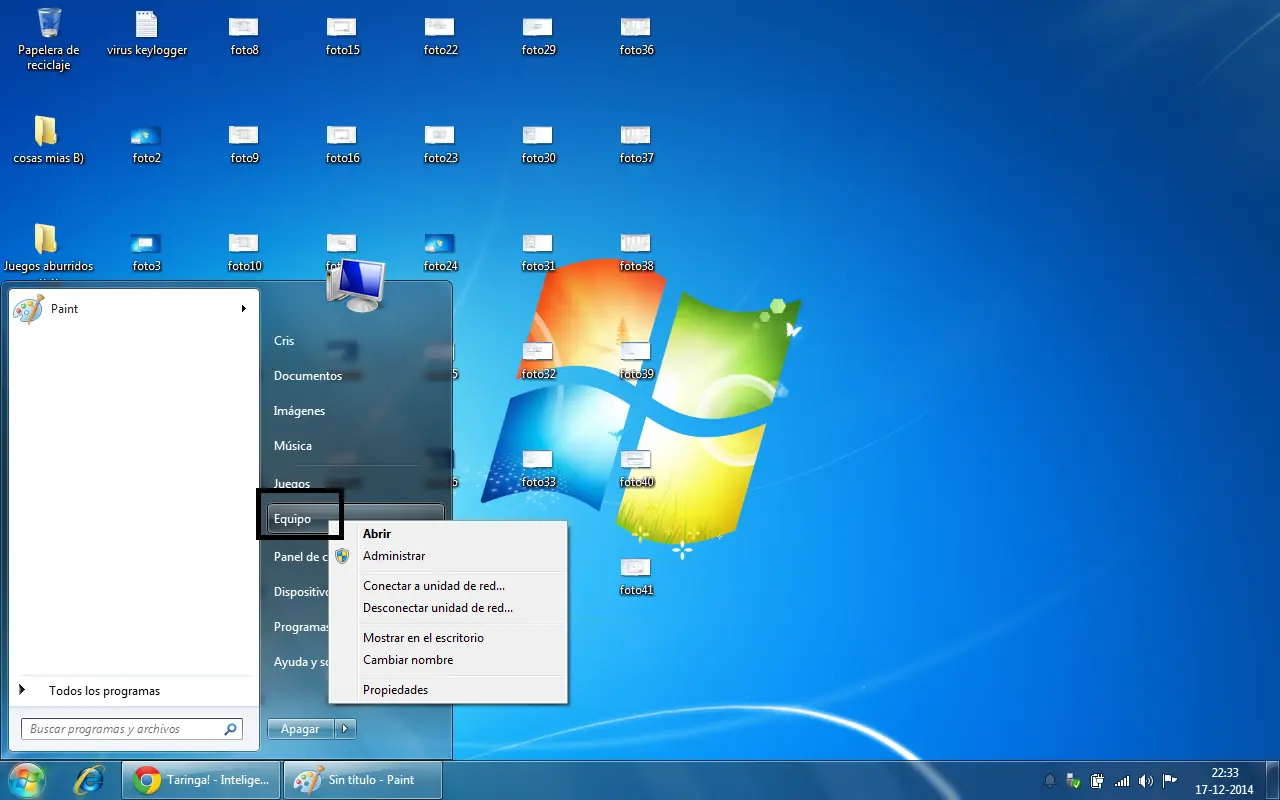Open the network signal tray icon
Screen dimensions: 1280x800
(1122, 781)
